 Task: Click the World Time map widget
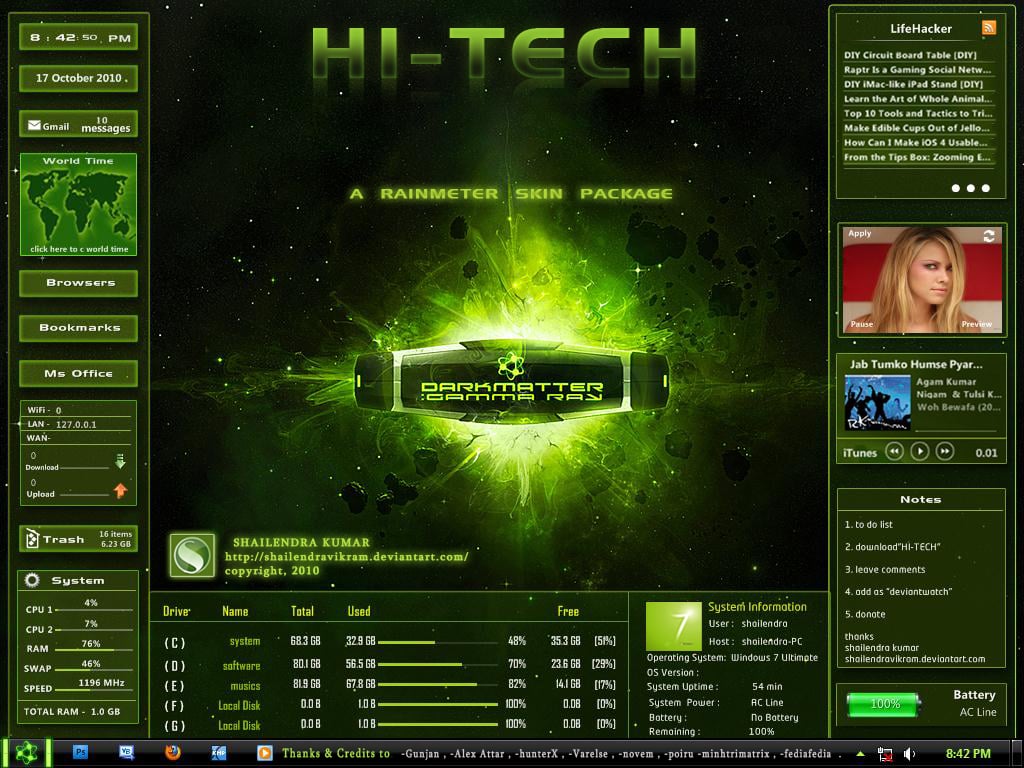coord(78,205)
